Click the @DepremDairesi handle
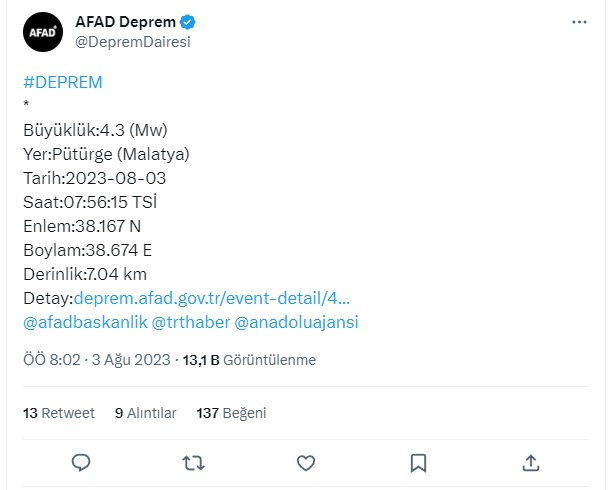 pos(133,42)
